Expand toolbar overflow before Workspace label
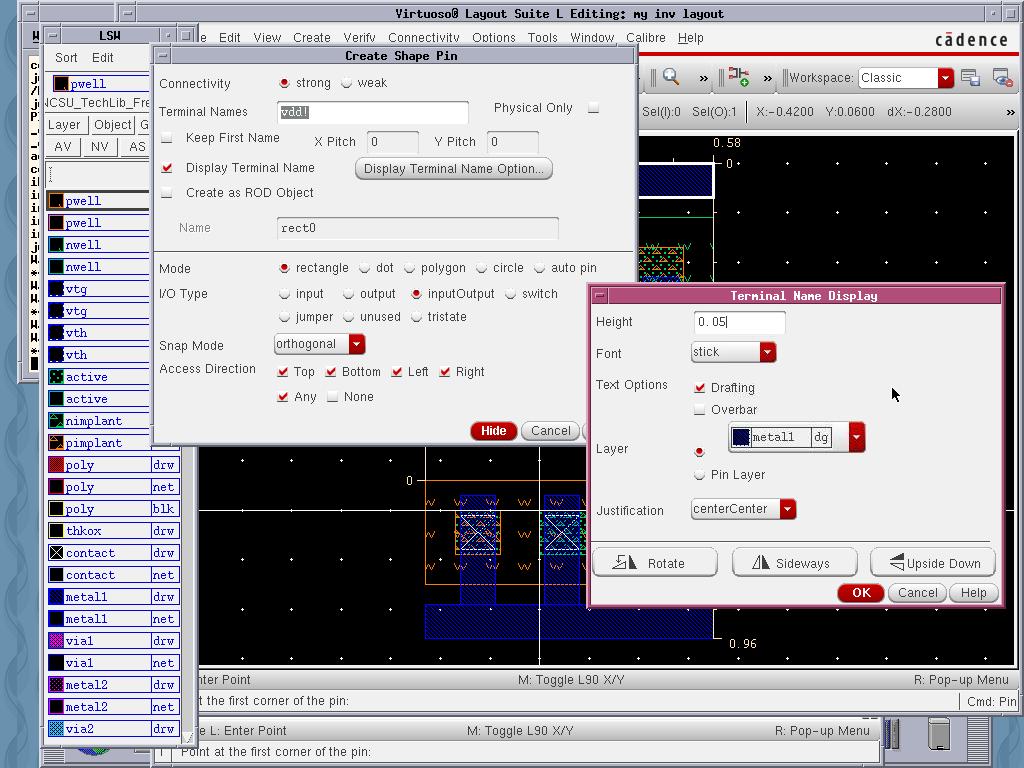The width and height of the screenshot is (1024, 768). 767,78
